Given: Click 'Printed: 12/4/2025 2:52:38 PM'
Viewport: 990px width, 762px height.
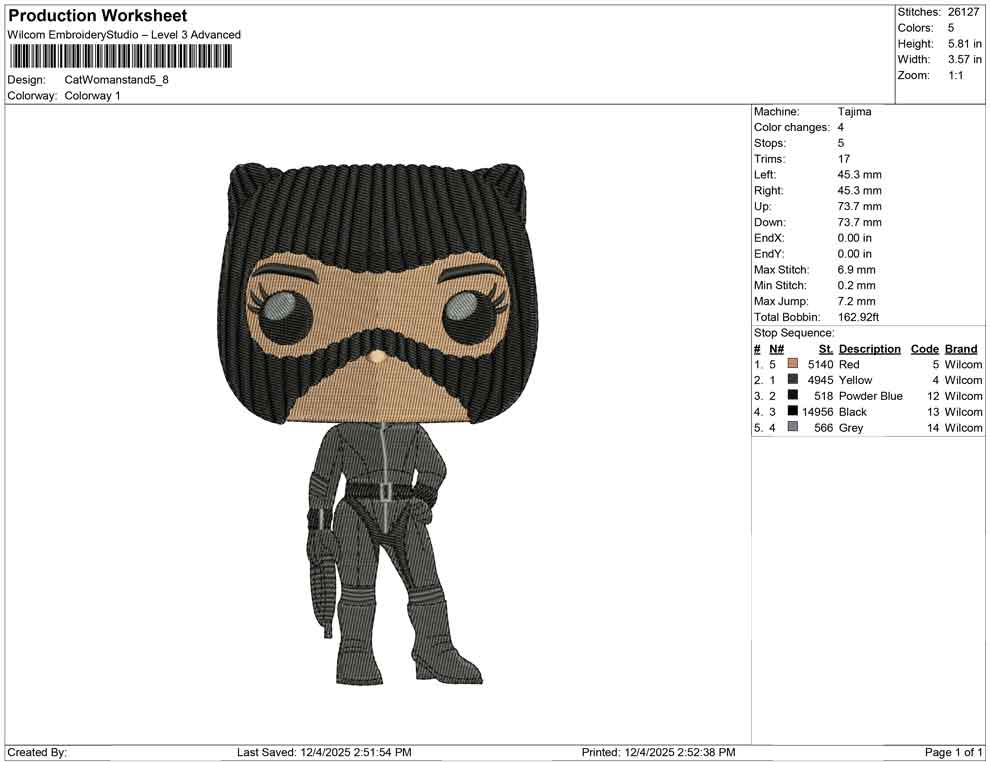Looking at the screenshot, I should pos(658,752).
